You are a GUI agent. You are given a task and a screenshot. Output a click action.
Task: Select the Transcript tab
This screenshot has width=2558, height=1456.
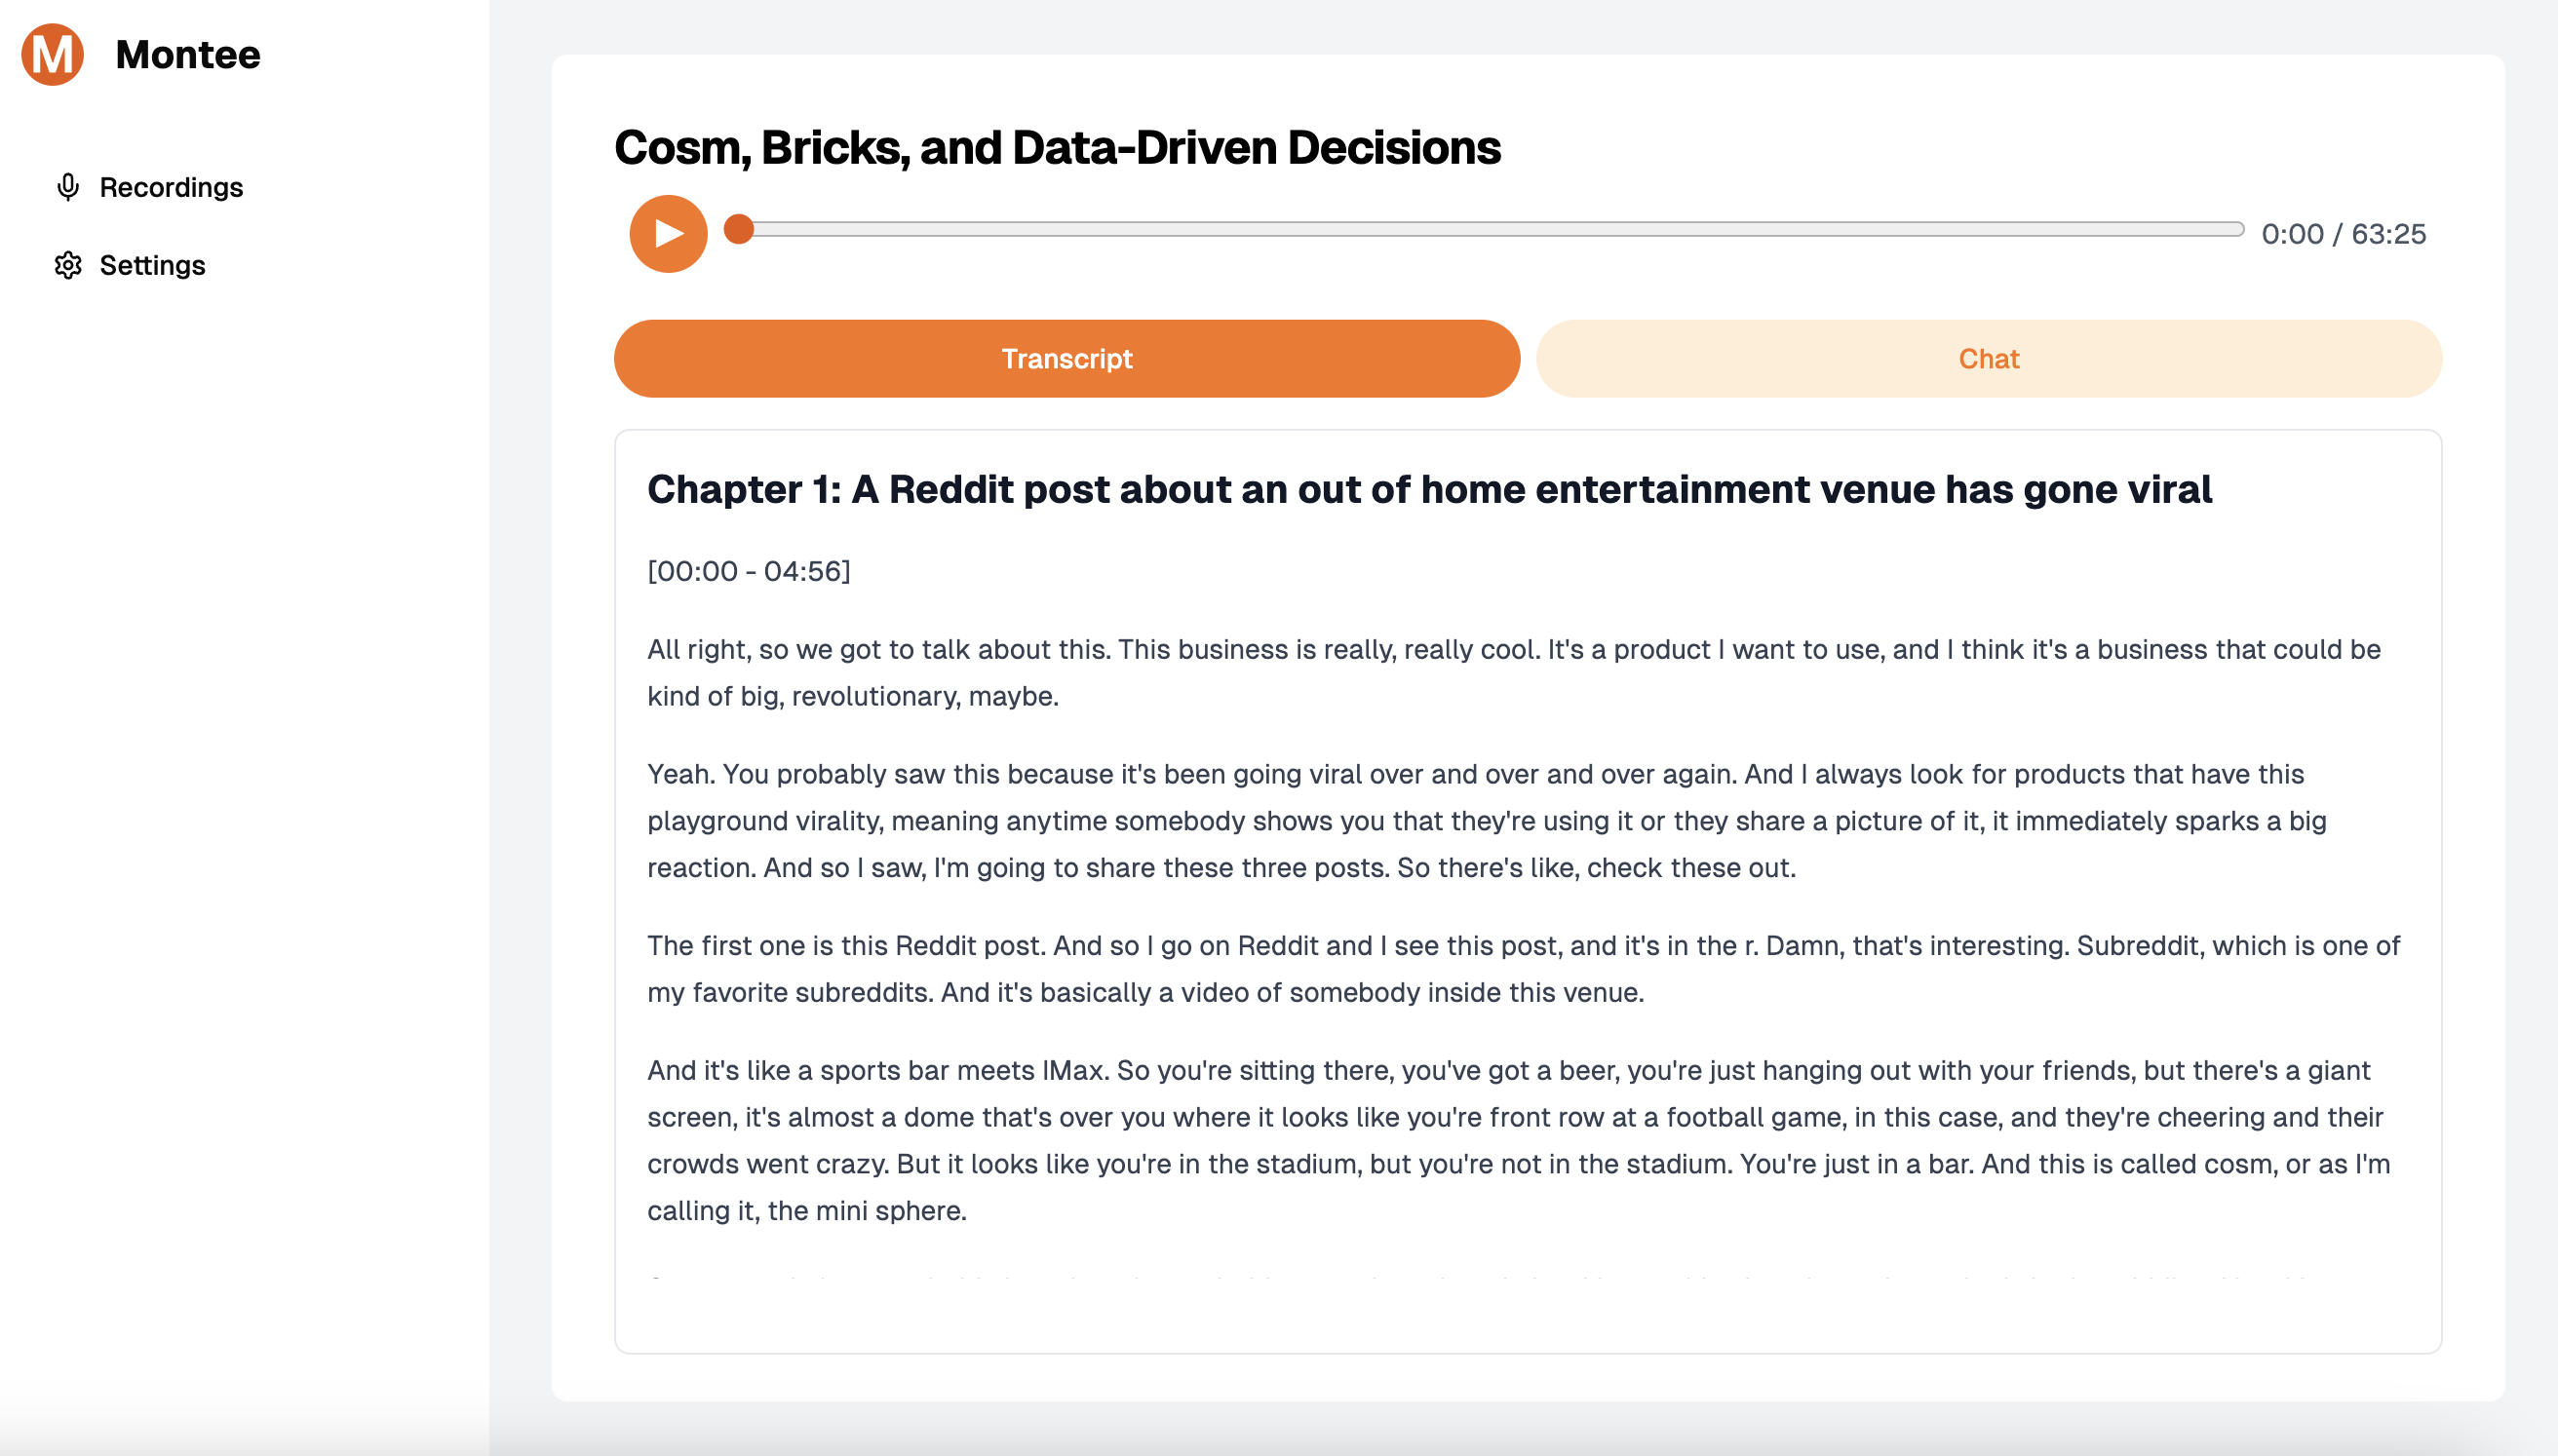[x=1066, y=359]
